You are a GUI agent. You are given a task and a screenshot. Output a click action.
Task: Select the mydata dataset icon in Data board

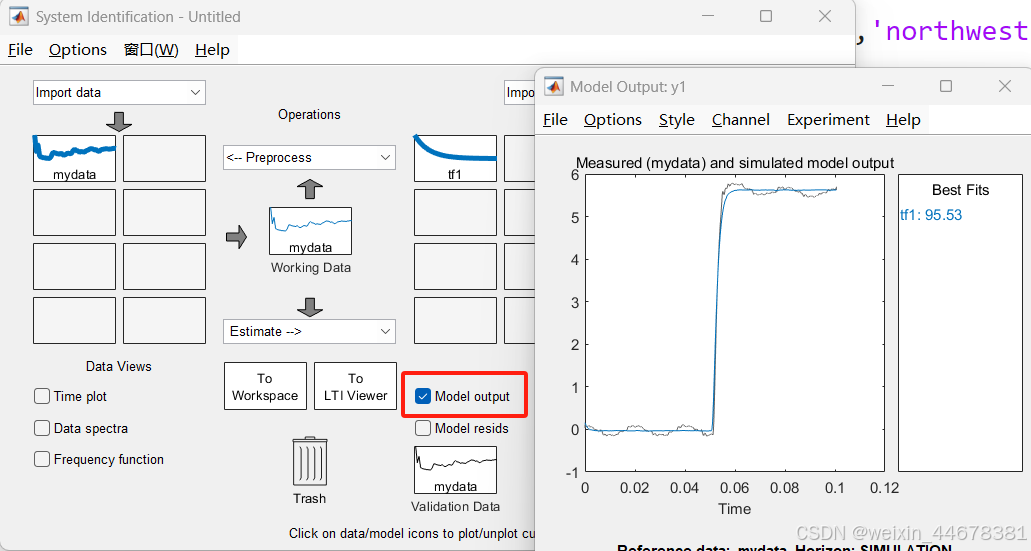click(x=74, y=158)
